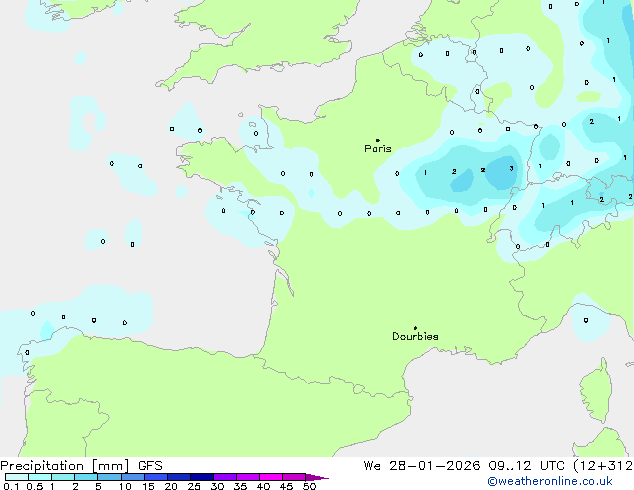Pick the dark navy legend swatch, 25–30
This screenshot has width=634, height=490.
[202, 477]
